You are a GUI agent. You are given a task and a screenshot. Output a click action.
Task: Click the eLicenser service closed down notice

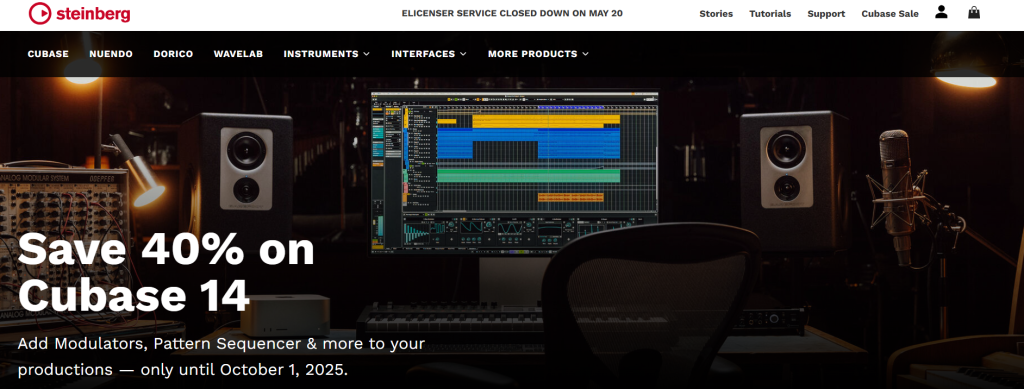512,13
